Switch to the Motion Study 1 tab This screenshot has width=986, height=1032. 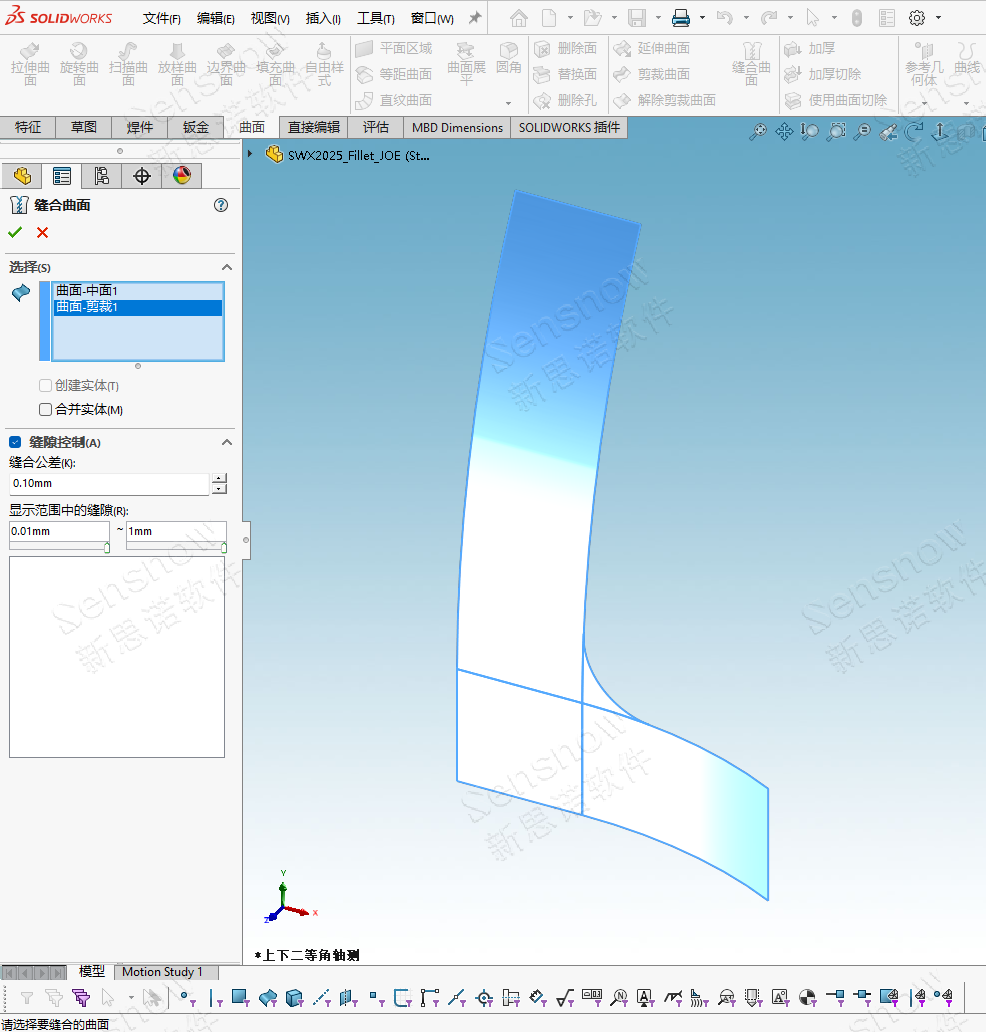pyautogui.click(x=162, y=972)
